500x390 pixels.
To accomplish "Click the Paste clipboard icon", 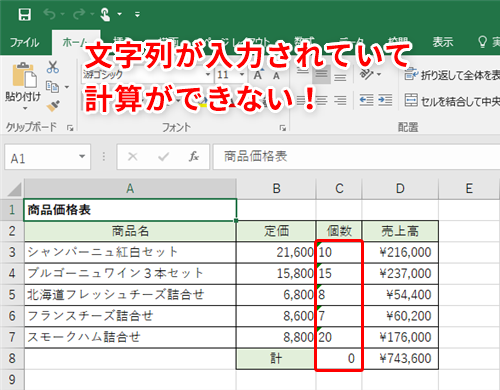I will click(24, 76).
